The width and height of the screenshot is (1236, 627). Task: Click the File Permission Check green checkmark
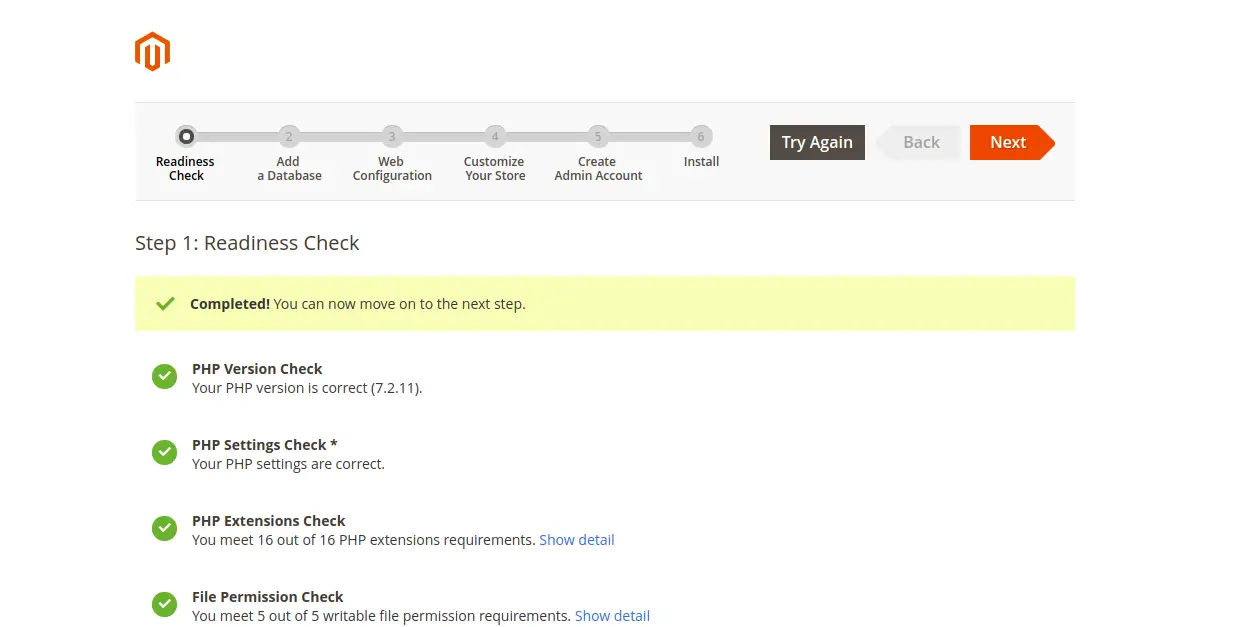(x=164, y=605)
